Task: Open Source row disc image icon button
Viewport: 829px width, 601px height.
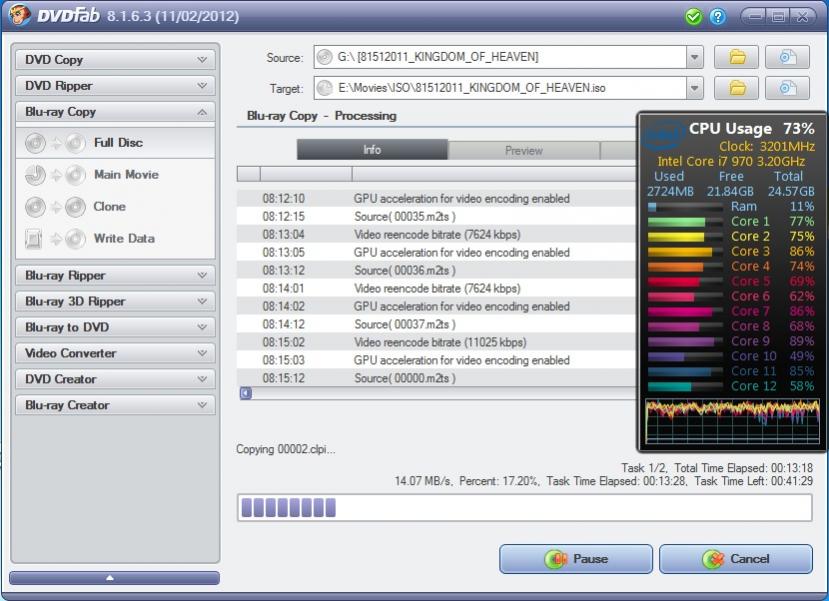Action: pos(787,57)
